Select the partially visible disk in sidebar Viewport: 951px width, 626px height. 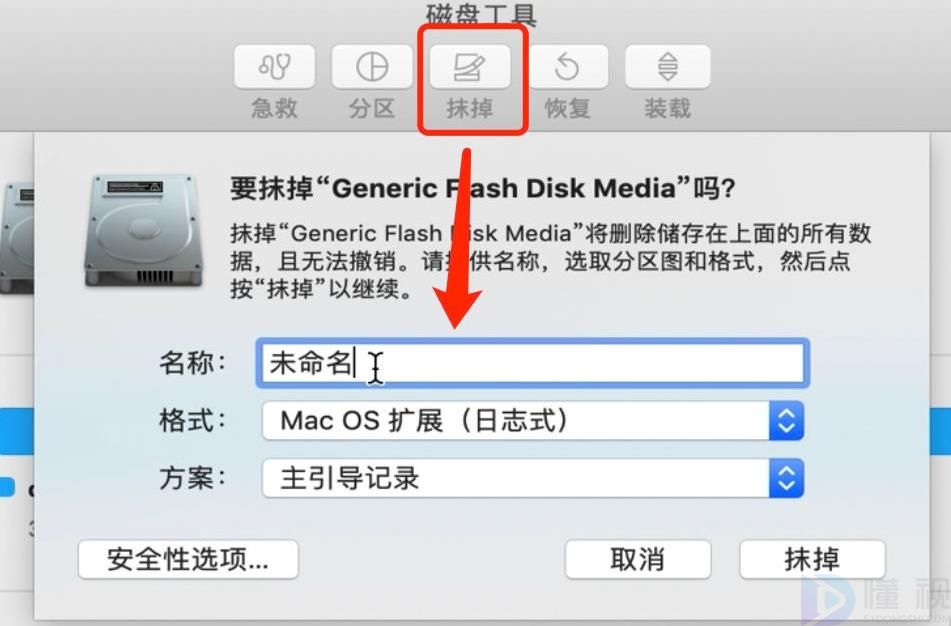point(16,239)
